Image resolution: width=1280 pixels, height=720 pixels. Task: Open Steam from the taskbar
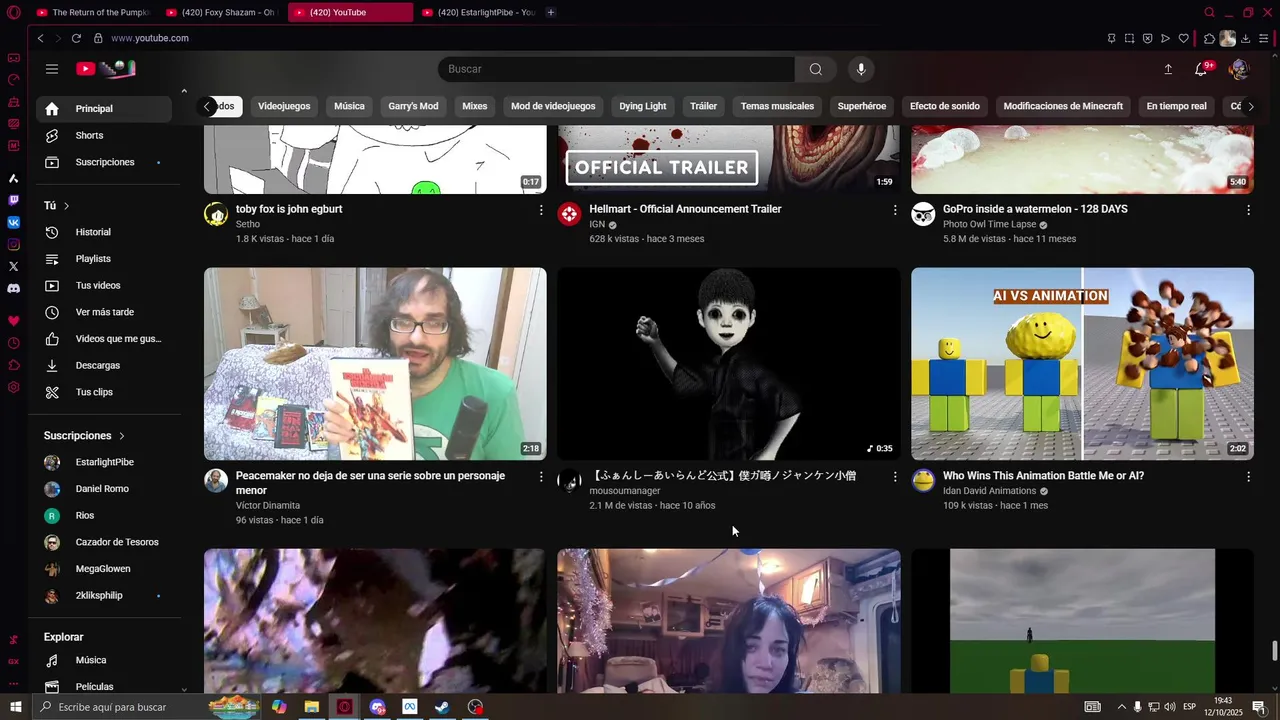coord(442,707)
